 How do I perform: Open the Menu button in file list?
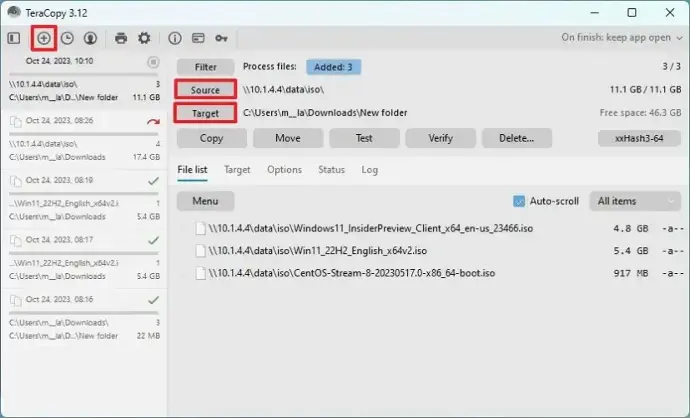pos(206,202)
